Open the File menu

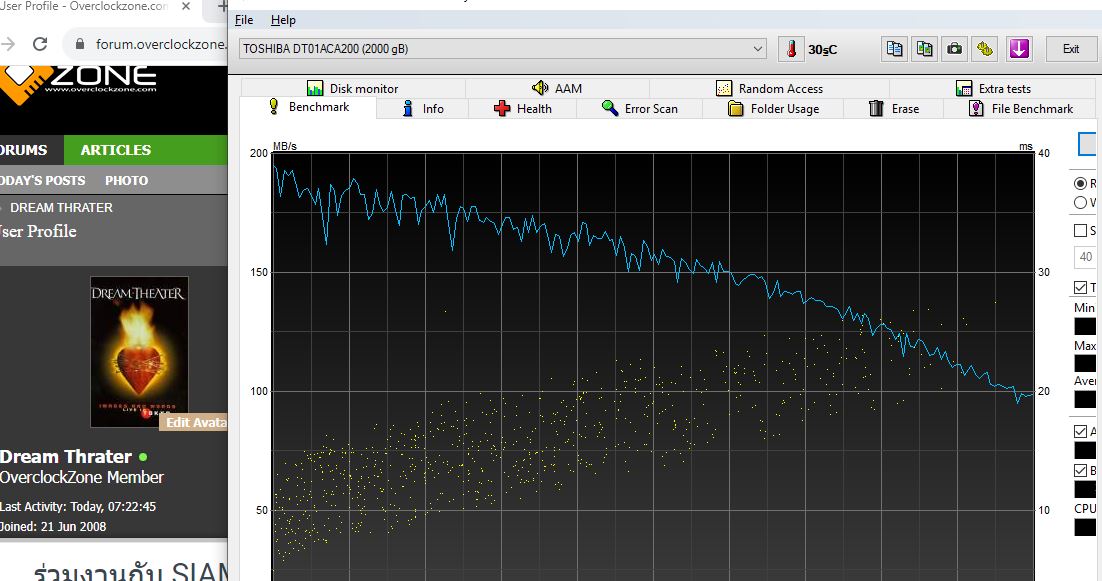coord(244,20)
